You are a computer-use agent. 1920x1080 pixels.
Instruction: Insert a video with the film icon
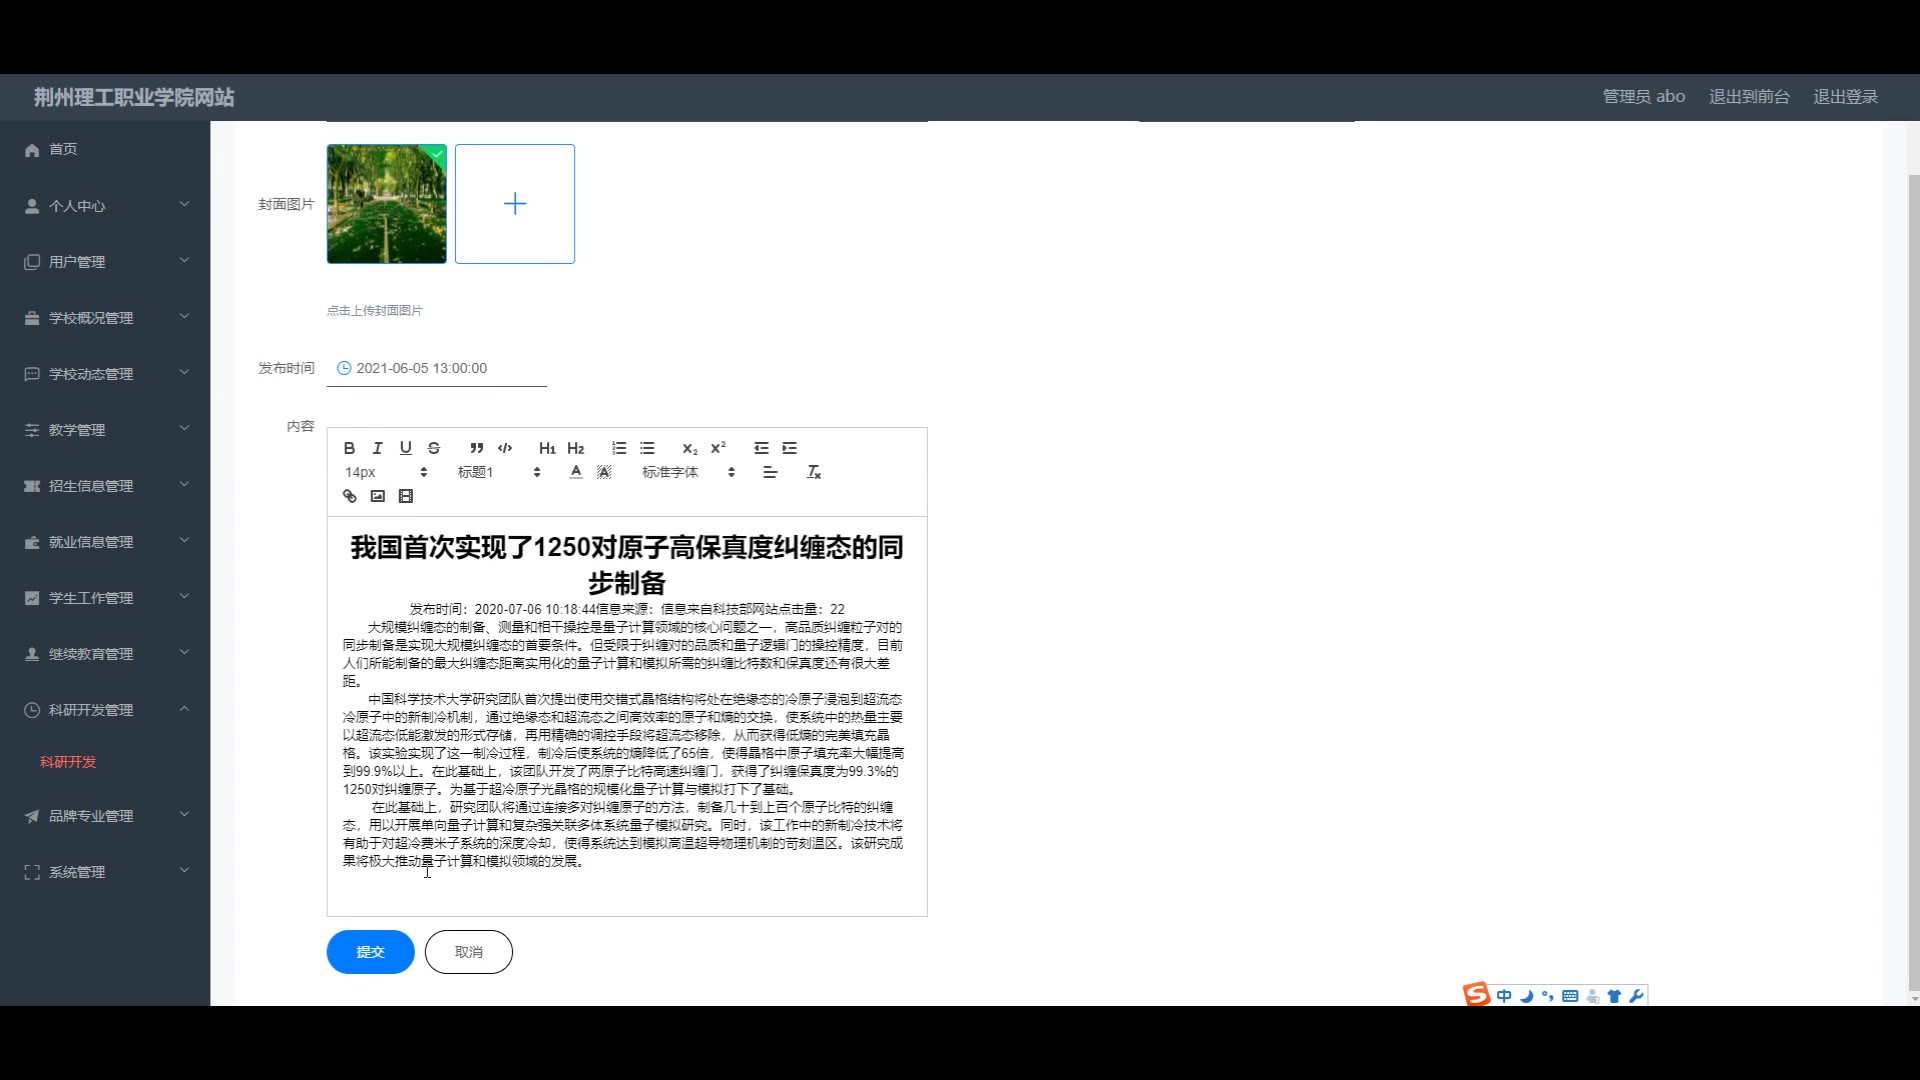click(405, 496)
